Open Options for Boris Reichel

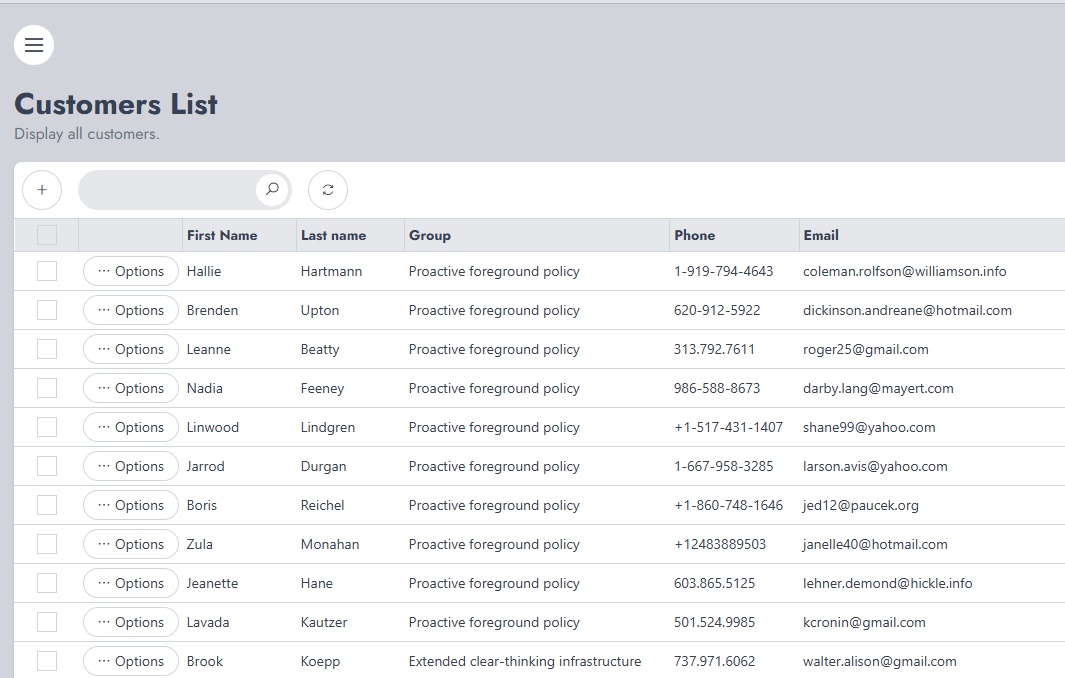pos(131,505)
